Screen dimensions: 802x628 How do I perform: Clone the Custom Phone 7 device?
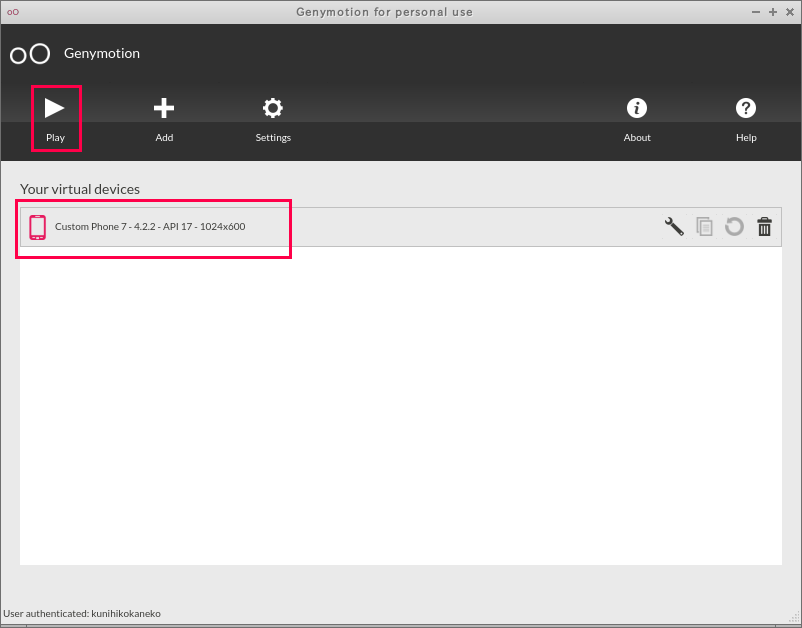(704, 227)
